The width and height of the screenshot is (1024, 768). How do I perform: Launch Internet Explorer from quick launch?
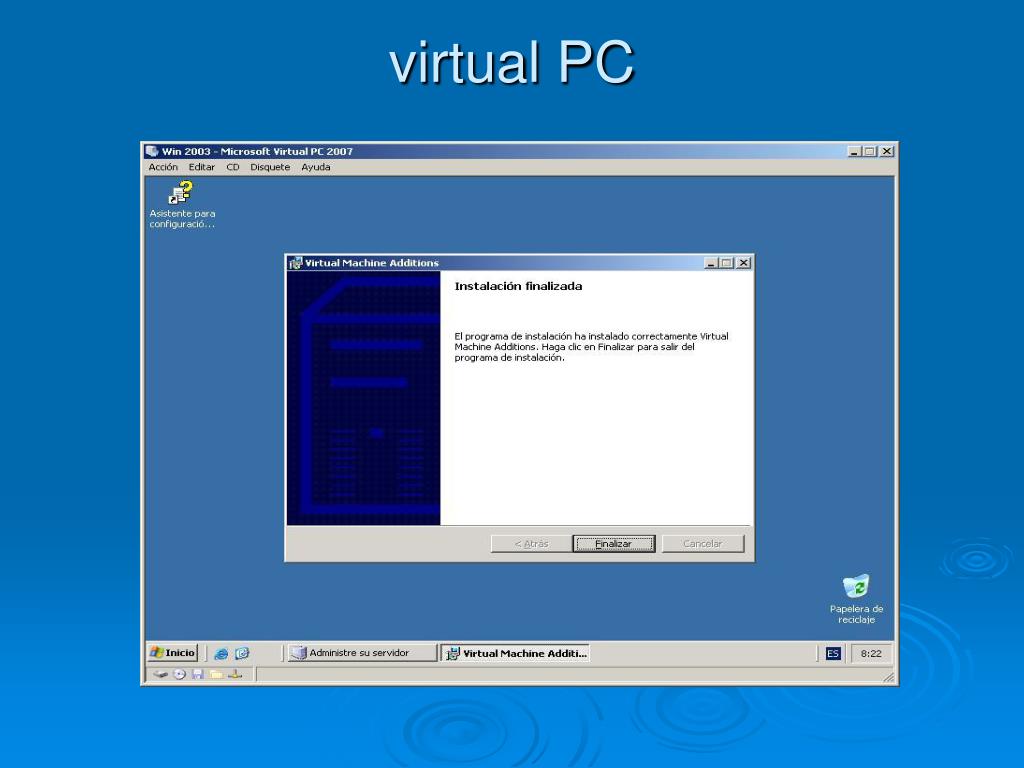(x=221, y=653)
